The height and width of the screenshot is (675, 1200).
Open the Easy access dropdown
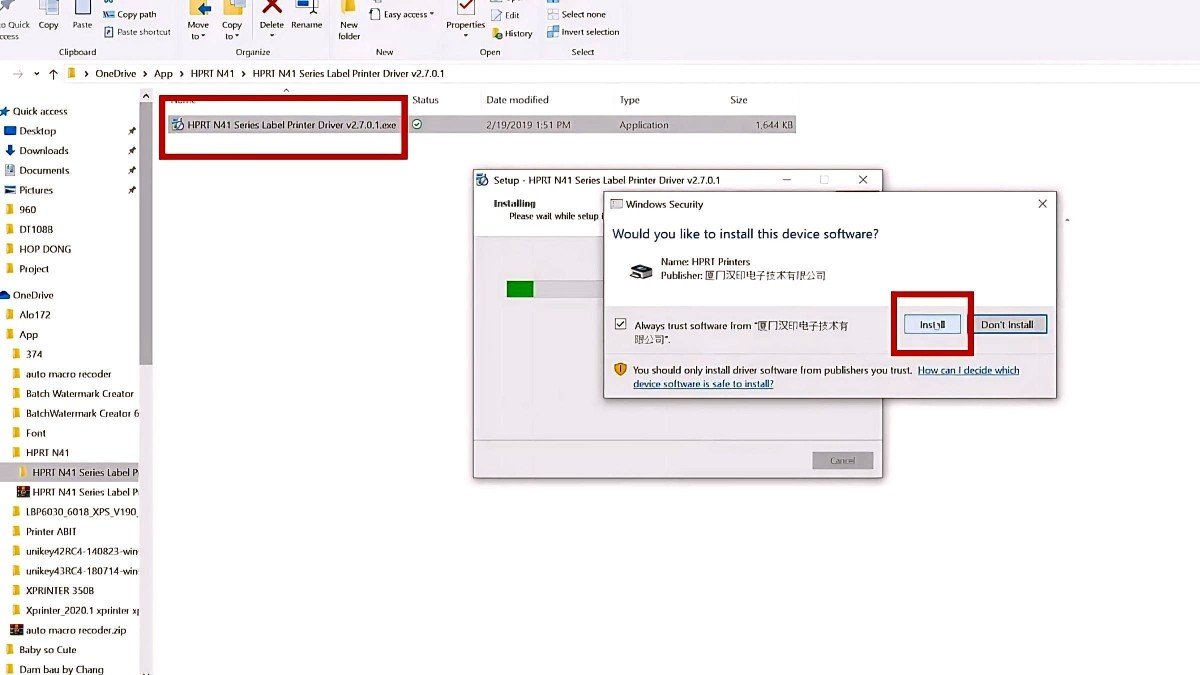401,15
